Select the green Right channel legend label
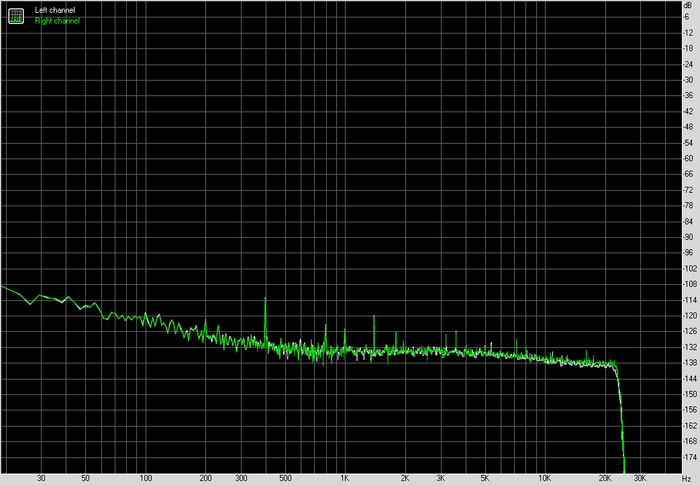Screen dimensions: 700x485 coord(57,20)
